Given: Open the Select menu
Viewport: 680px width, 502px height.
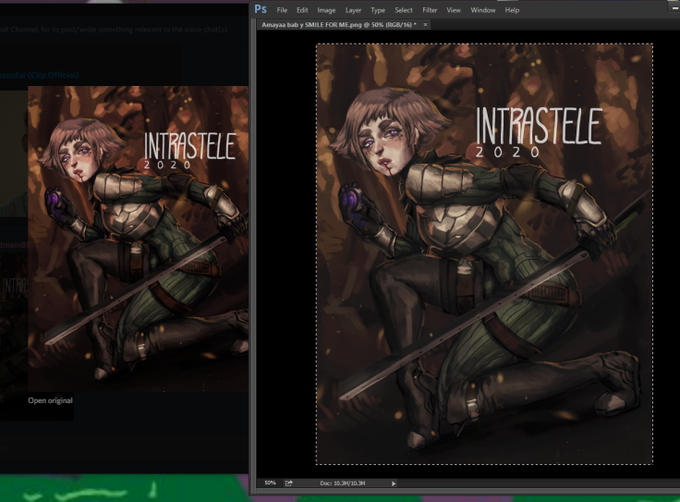Looking at the screenshot, I should pos(403,10).
